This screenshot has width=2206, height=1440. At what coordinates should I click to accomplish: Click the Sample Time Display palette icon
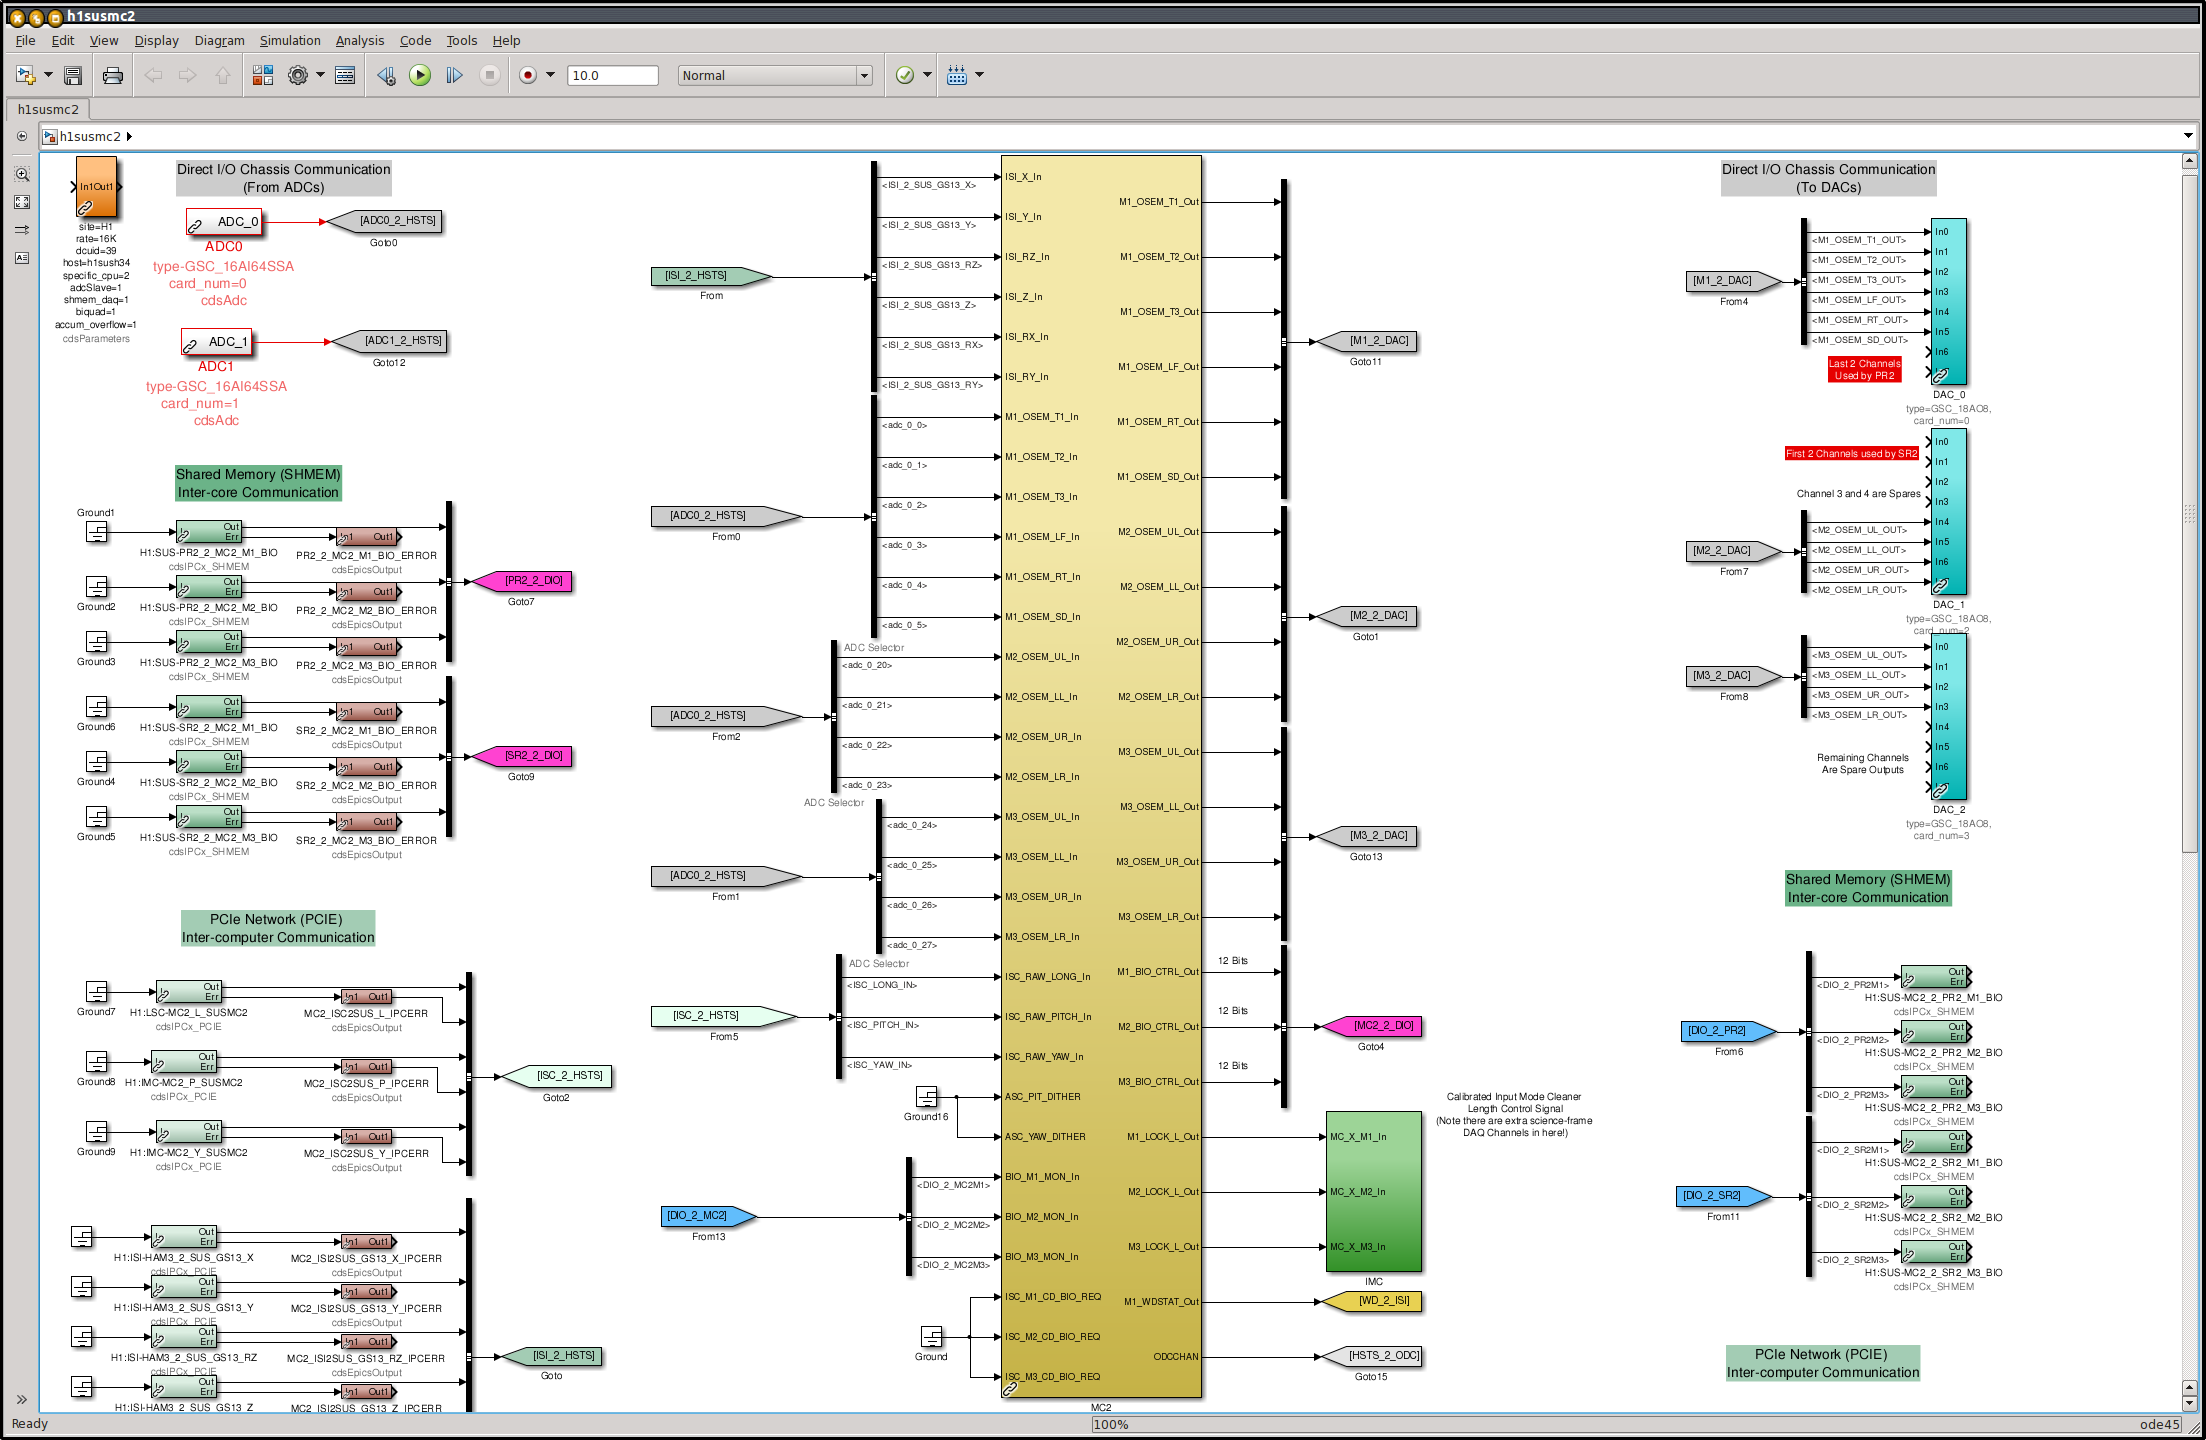pyautogui.click(x=22, y=230)
